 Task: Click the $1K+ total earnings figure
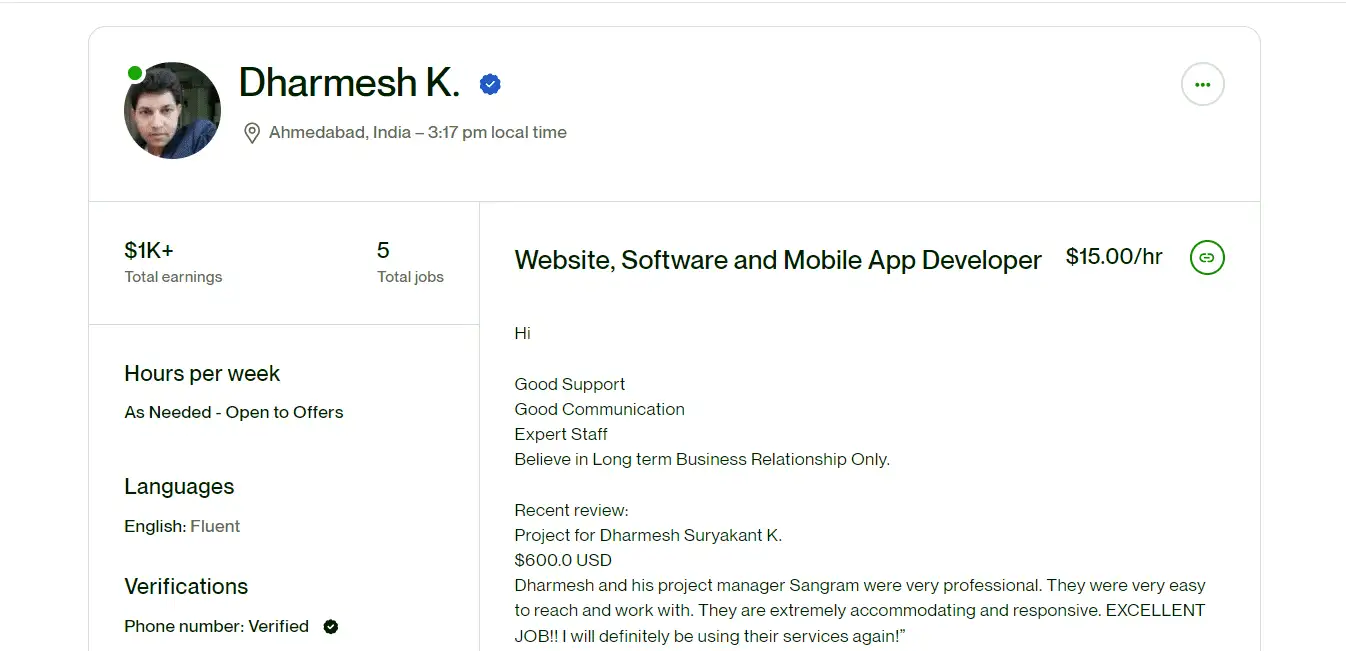point(149,250)
